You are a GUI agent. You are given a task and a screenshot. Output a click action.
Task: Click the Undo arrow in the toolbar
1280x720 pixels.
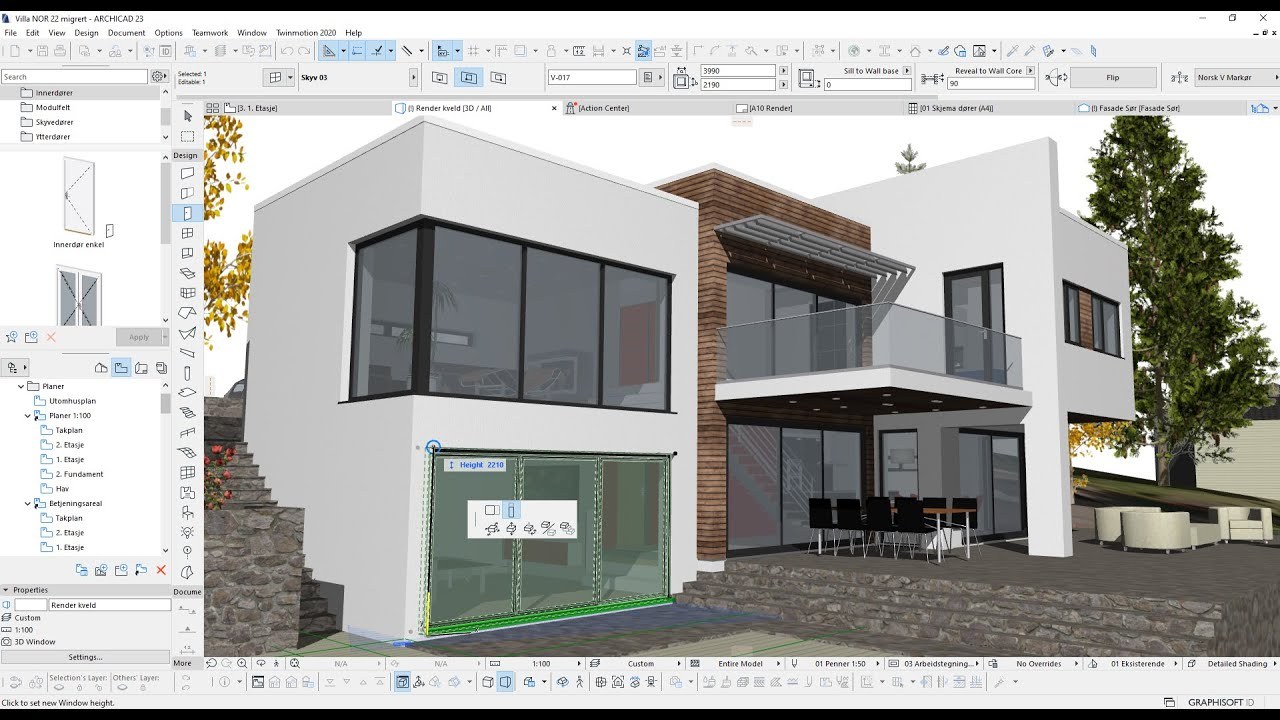287,51
